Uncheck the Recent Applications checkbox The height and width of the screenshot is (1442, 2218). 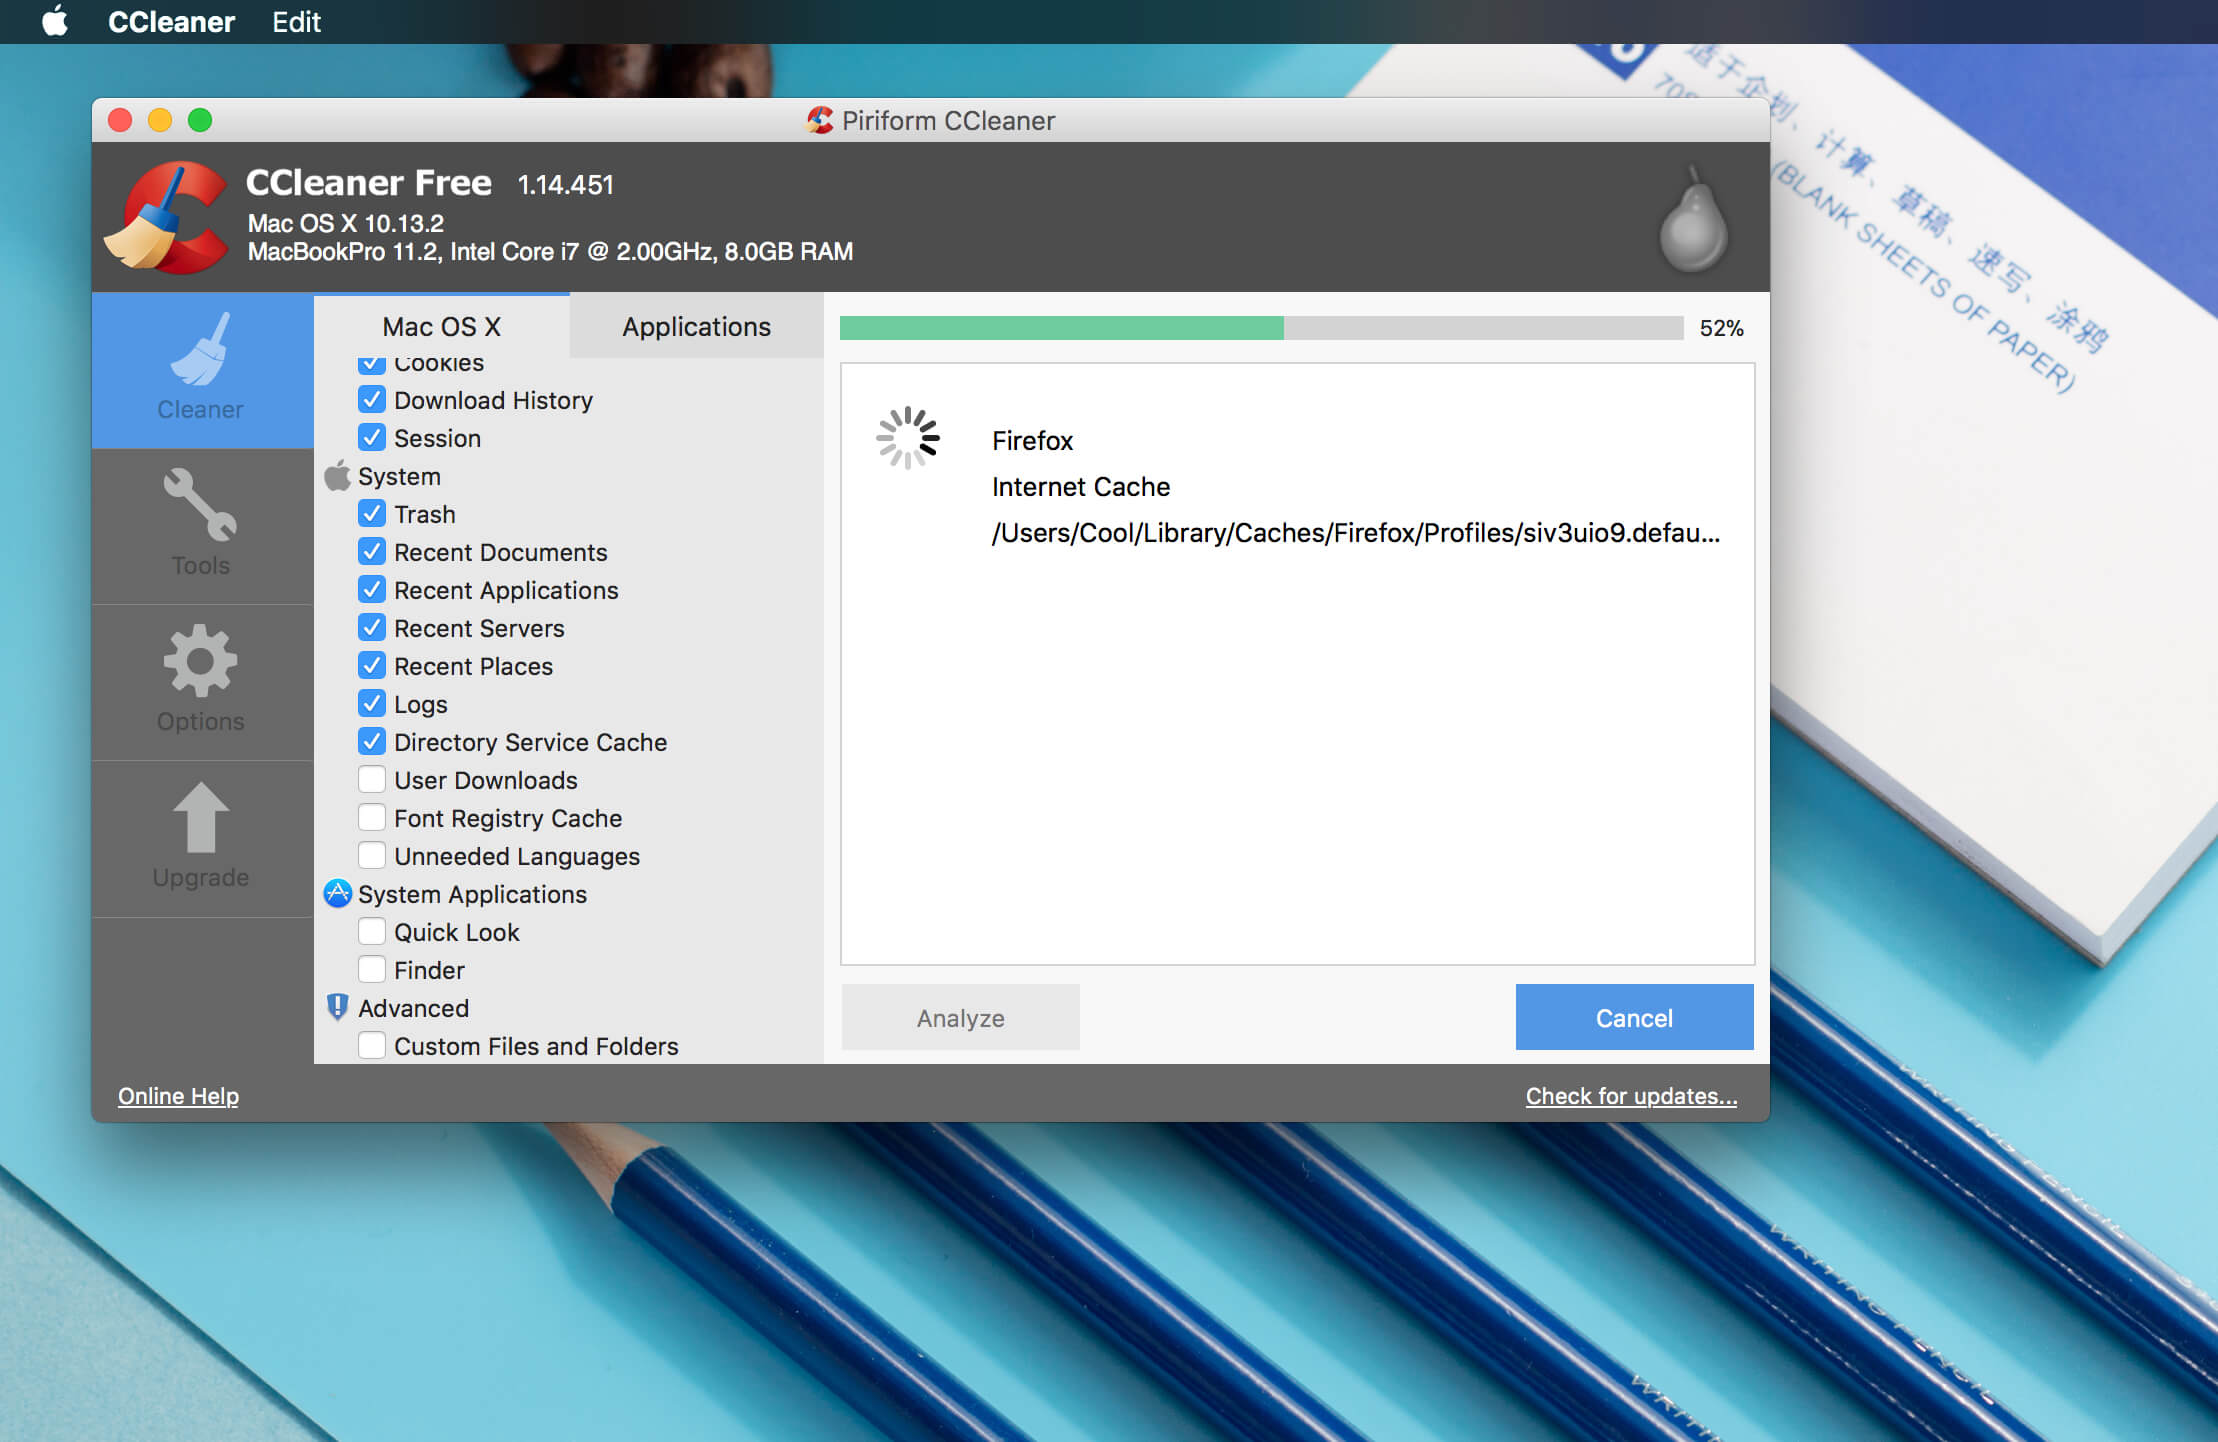point(372,590)
